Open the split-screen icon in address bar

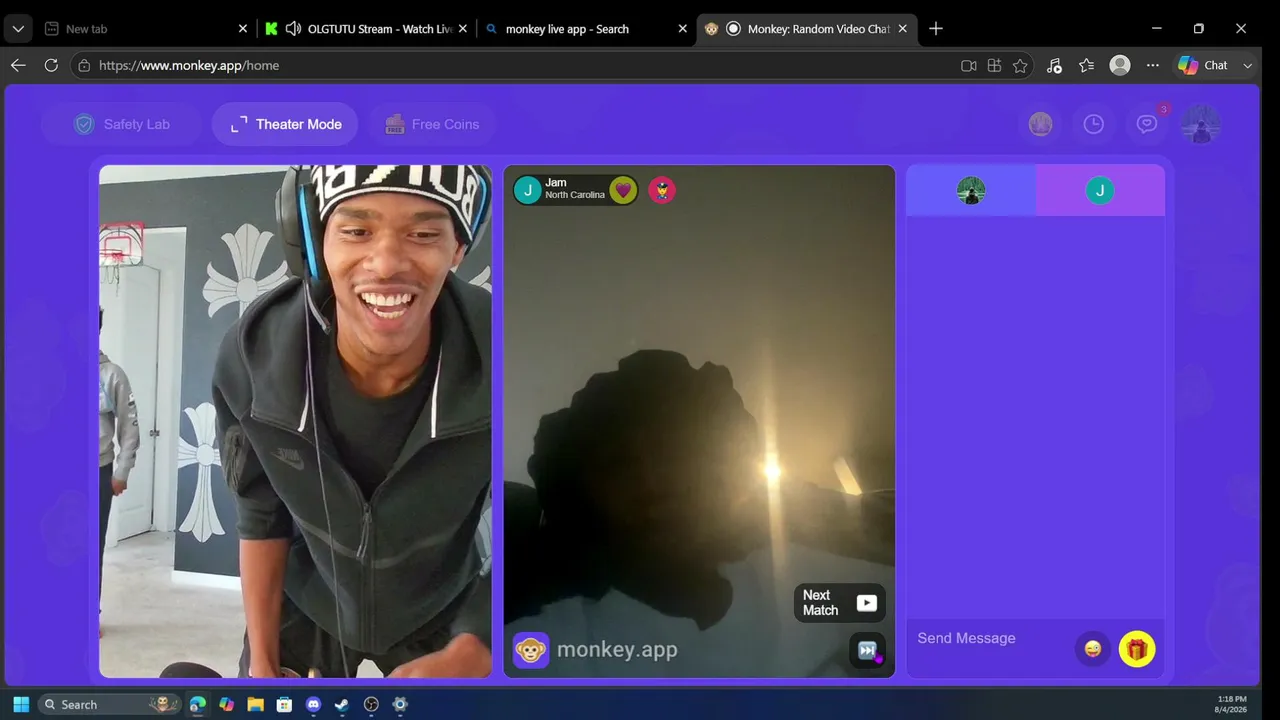pyautogui.click(x=994, y=65)
